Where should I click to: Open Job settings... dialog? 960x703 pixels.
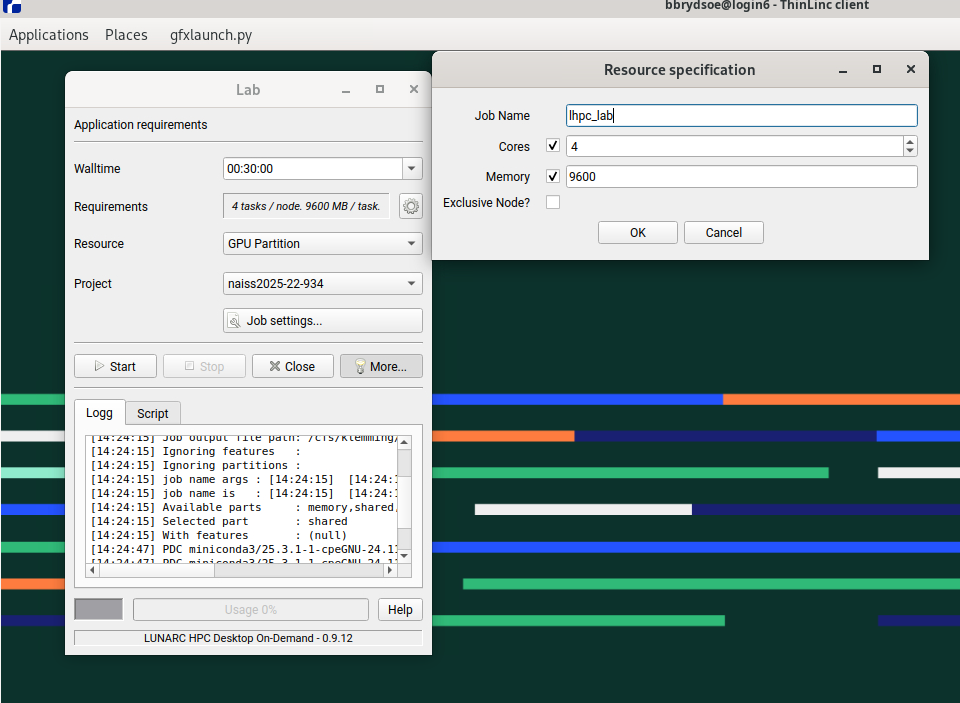click(322, 321)
